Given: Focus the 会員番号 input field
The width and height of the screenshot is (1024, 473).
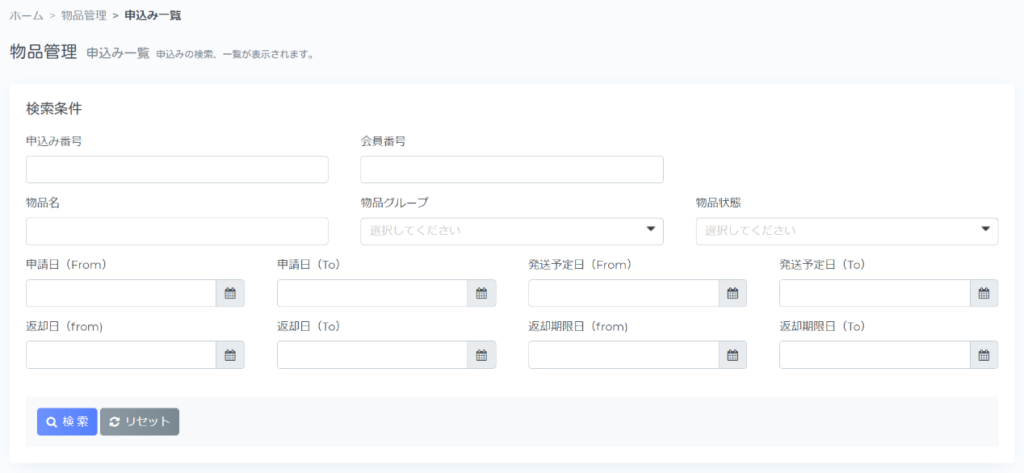Looking at the screenshot, I should pos(512,169).
